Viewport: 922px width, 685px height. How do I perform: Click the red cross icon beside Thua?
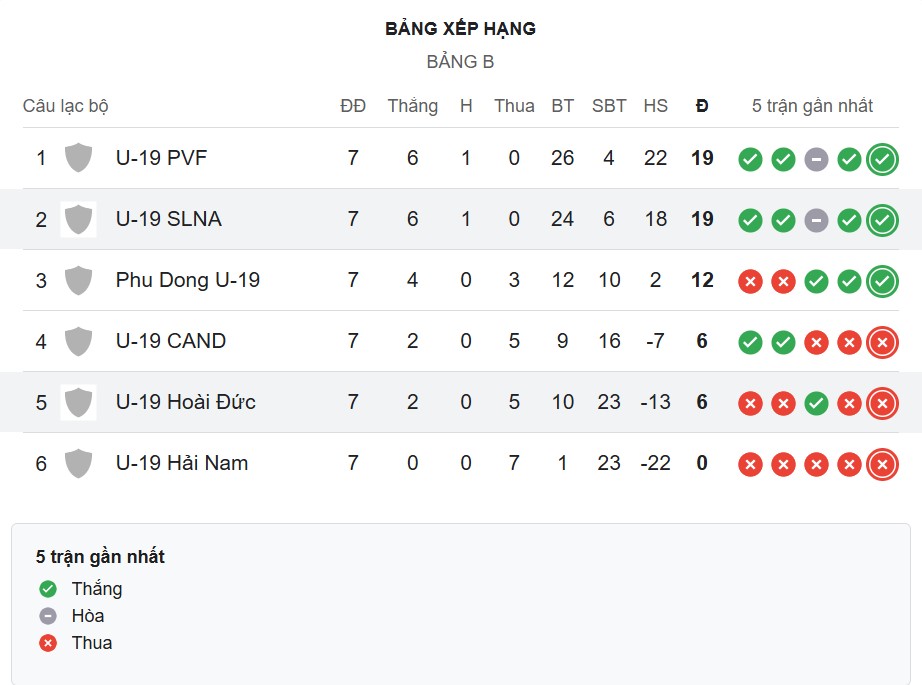pyautogui.click(x=46, y=643)
